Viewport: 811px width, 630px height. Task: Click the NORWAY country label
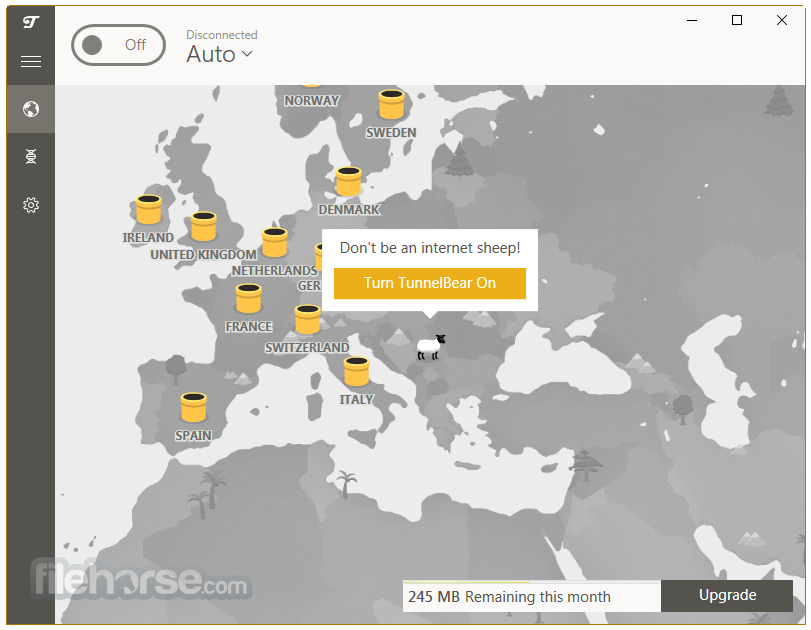point(311,100)
